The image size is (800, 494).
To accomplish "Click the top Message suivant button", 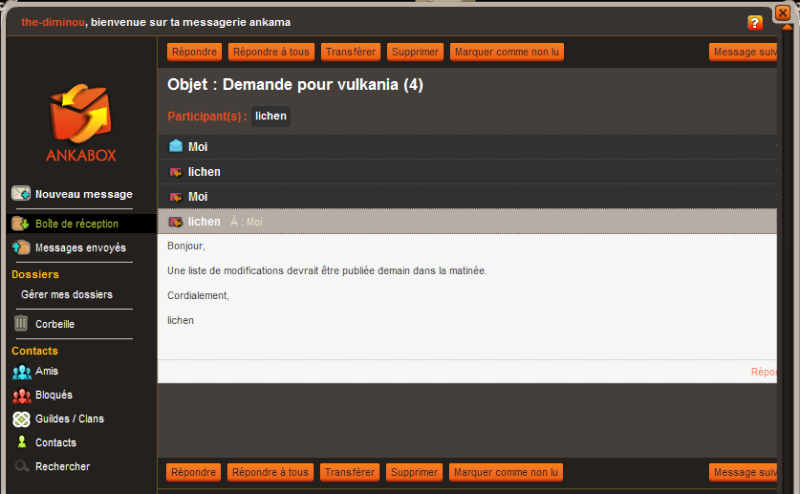I will click(743, 52).
